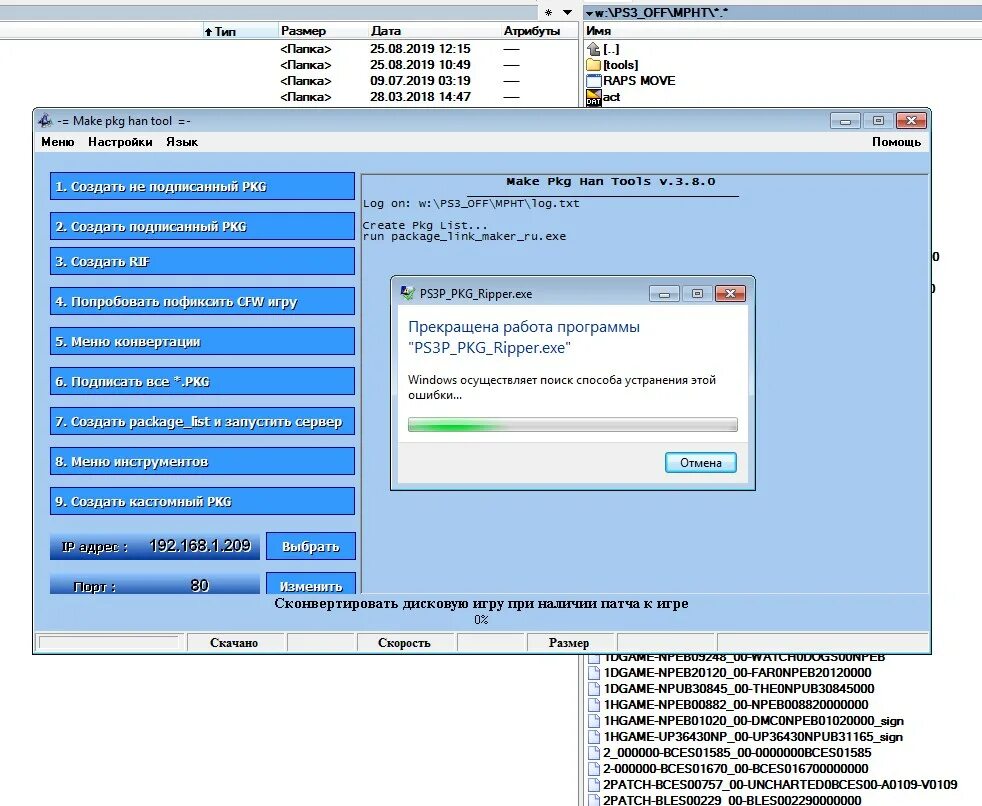Click 6. Подписать все *.PKG

(202, 381)
